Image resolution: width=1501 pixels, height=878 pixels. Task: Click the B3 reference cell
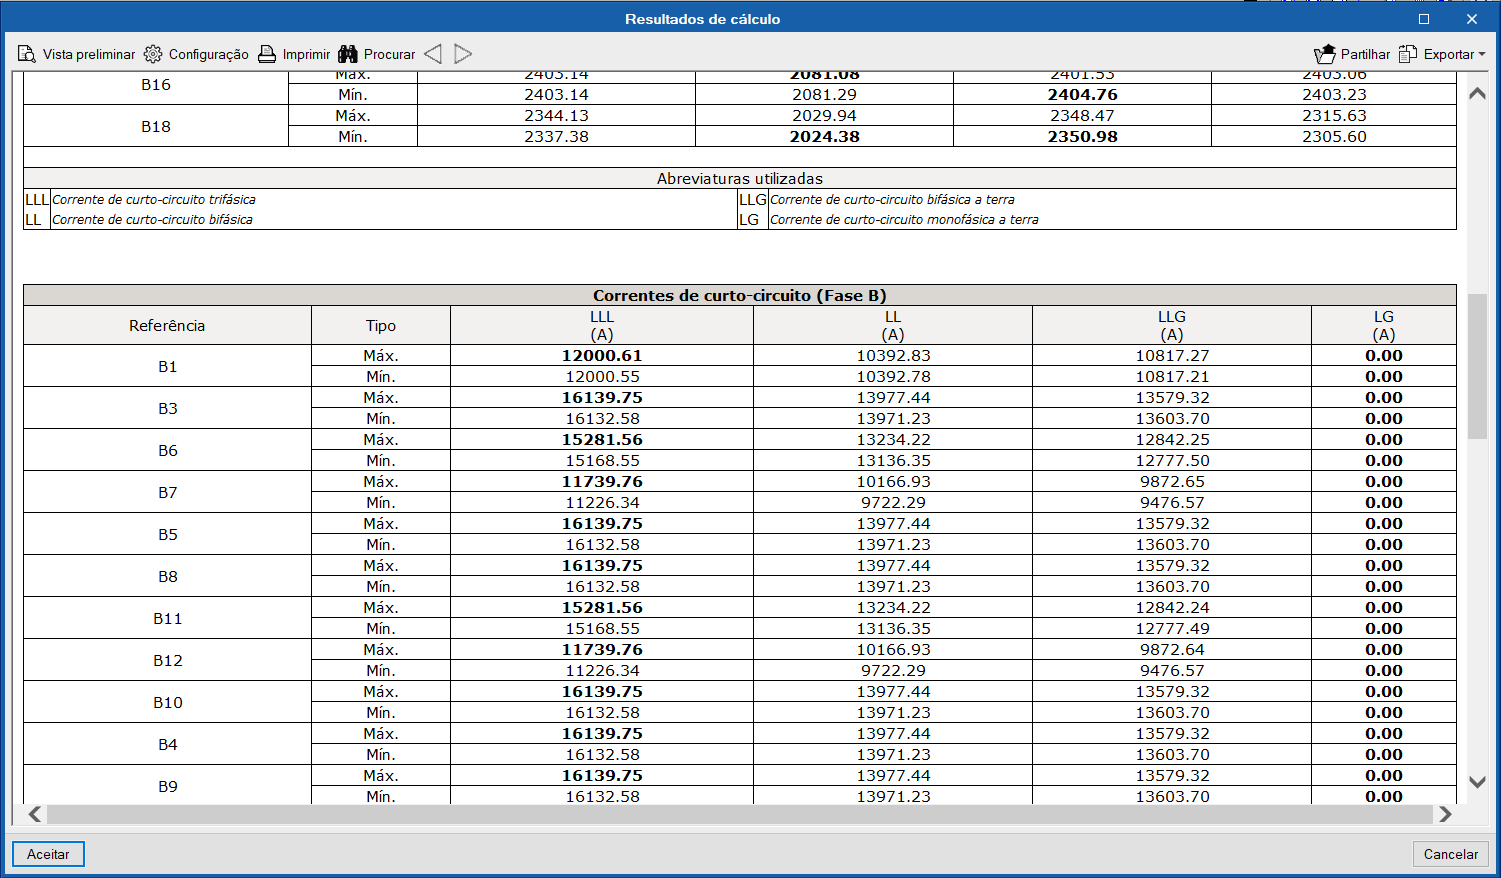(167, 408)
